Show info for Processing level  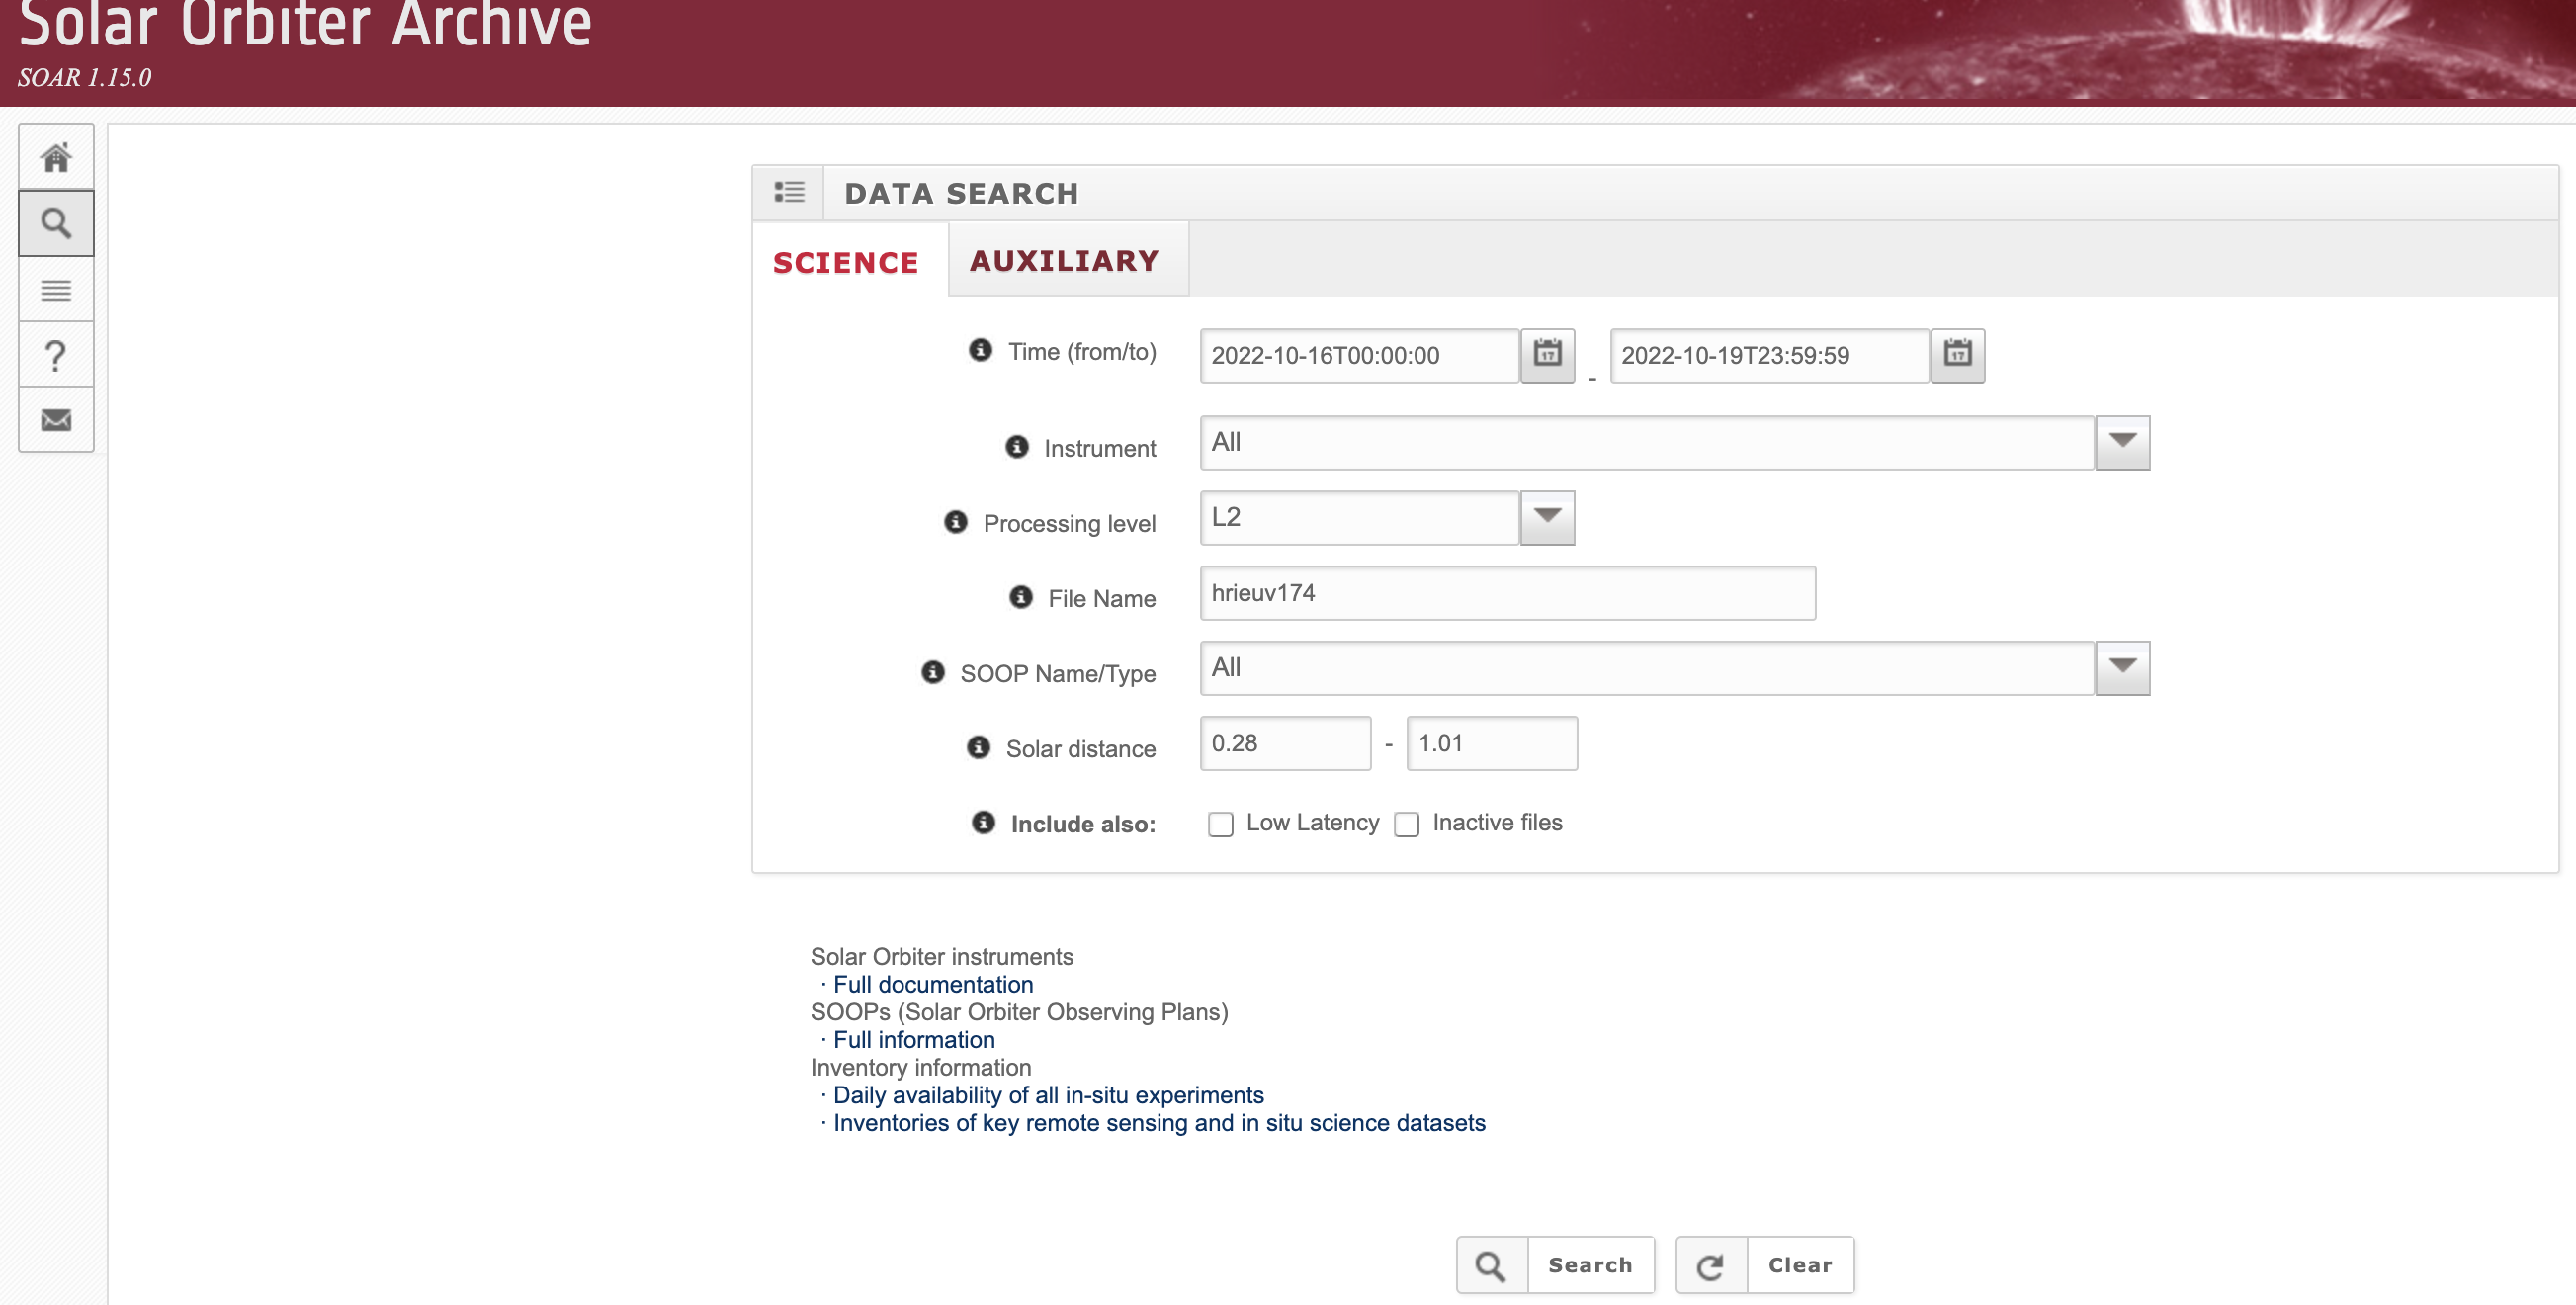pos(956,522)
